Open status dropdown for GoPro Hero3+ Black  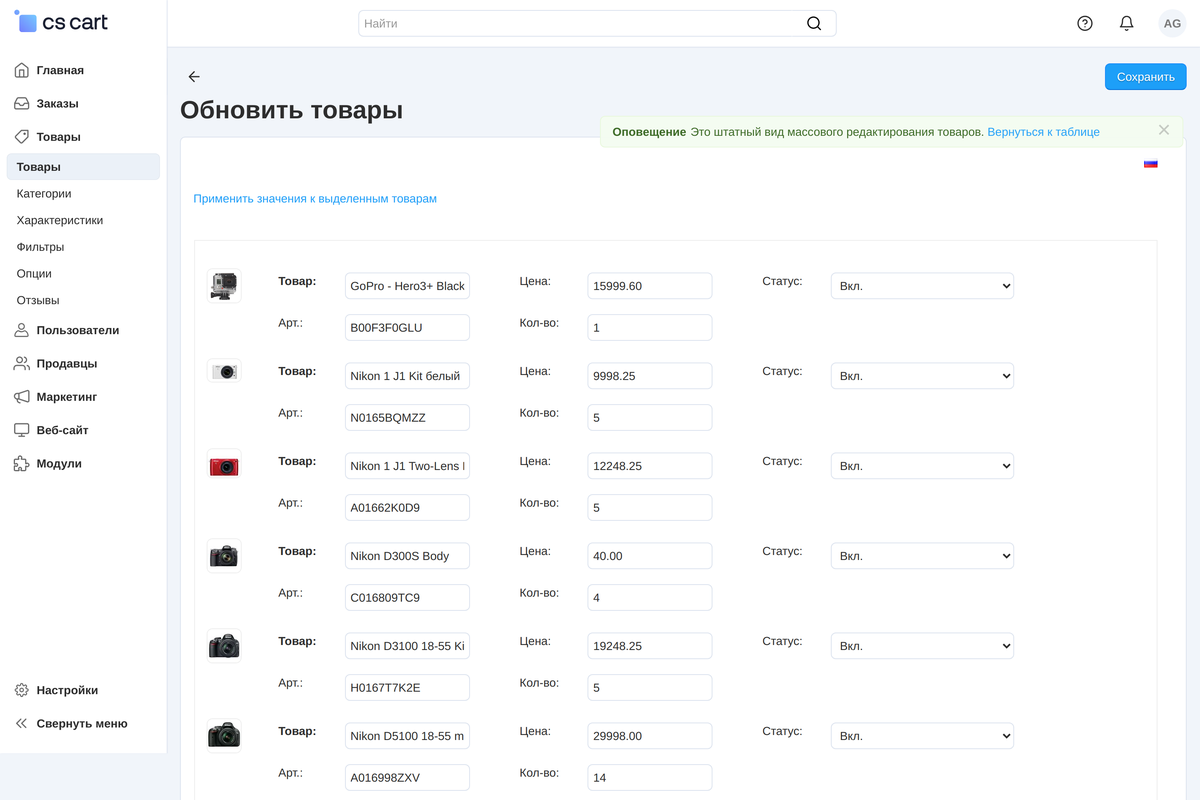tap(922, 286)
